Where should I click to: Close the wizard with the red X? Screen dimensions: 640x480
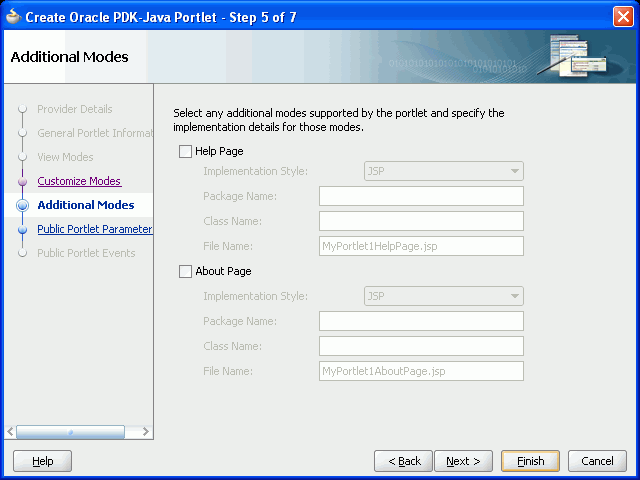(x=623, y=17)
